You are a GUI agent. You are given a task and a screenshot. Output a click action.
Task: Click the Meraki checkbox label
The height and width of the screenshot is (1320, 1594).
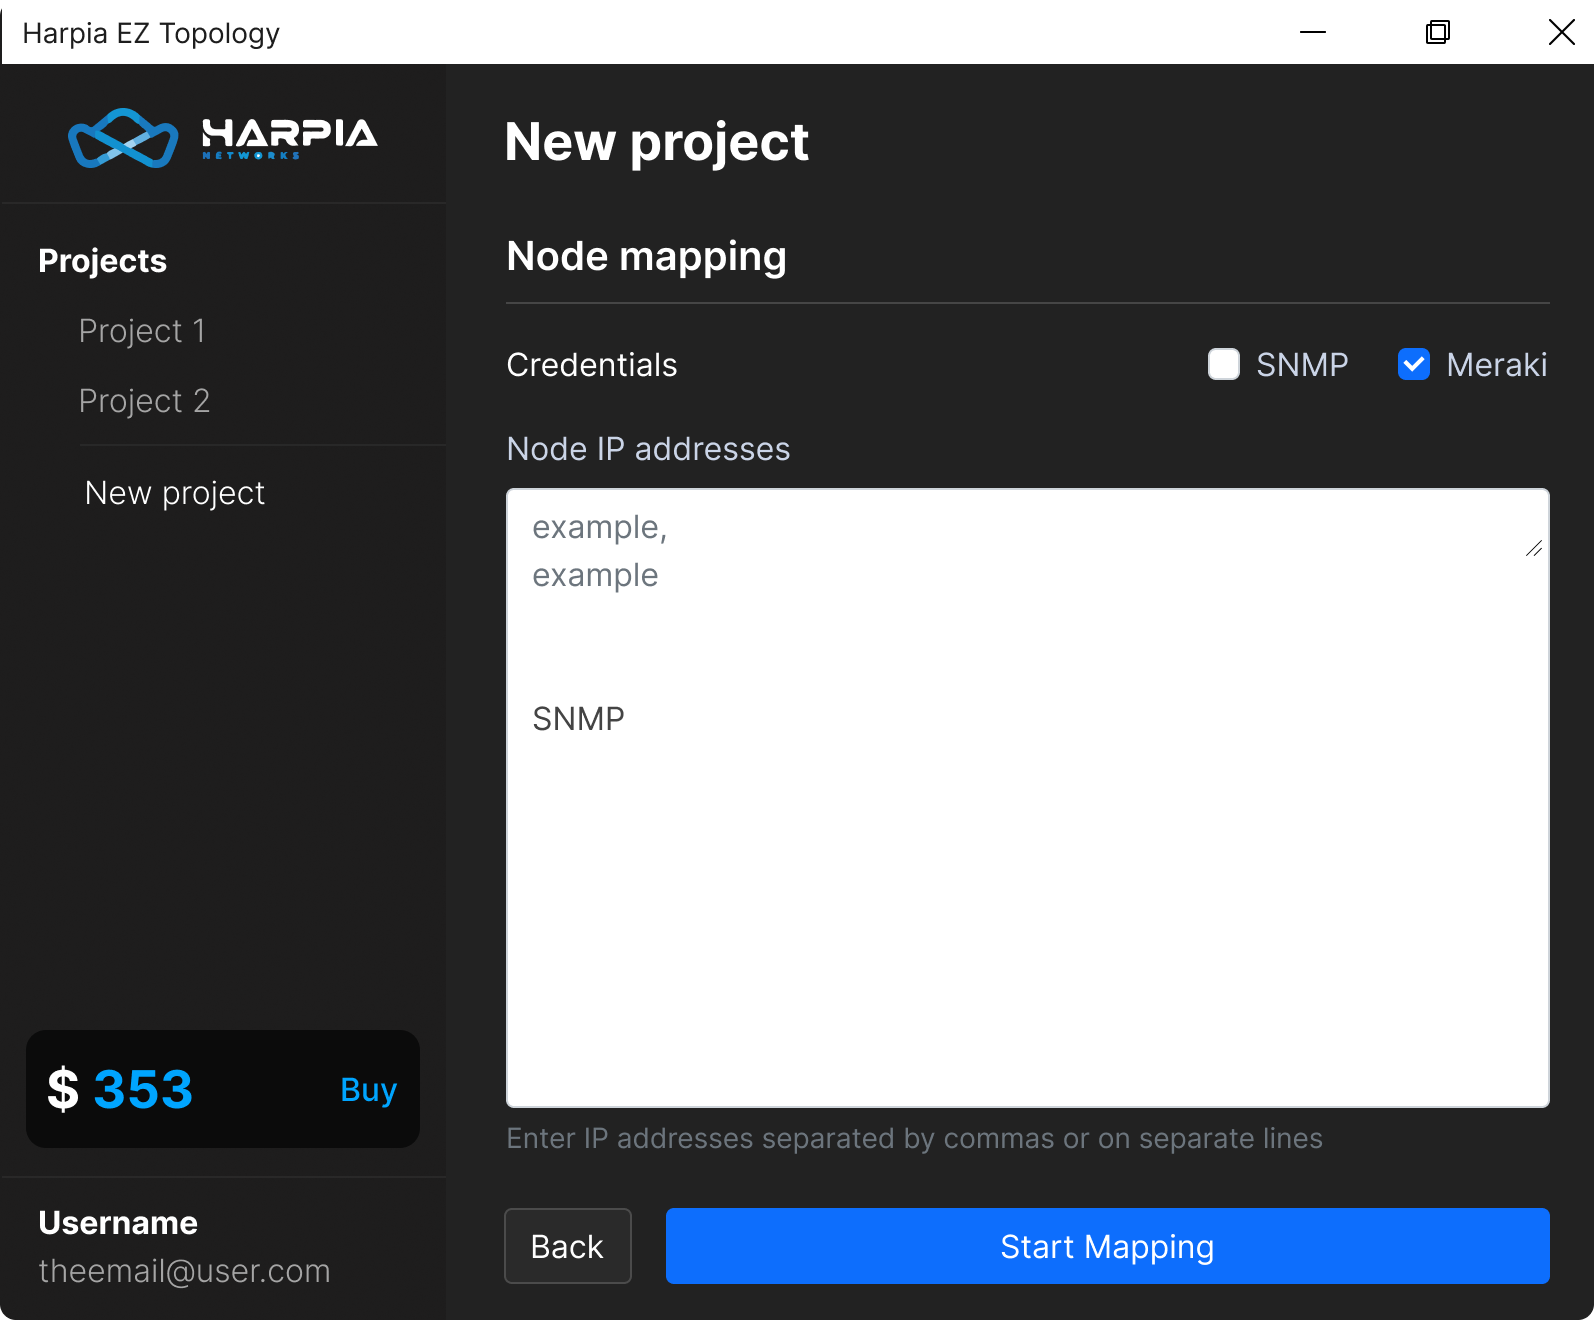[x=1497, y=365]
